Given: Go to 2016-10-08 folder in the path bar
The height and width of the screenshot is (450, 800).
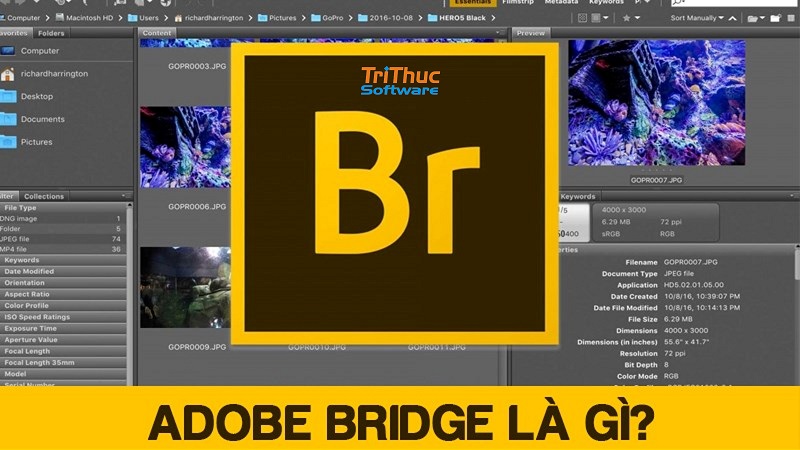Looking at the screenshot, I should coord(385,18).
